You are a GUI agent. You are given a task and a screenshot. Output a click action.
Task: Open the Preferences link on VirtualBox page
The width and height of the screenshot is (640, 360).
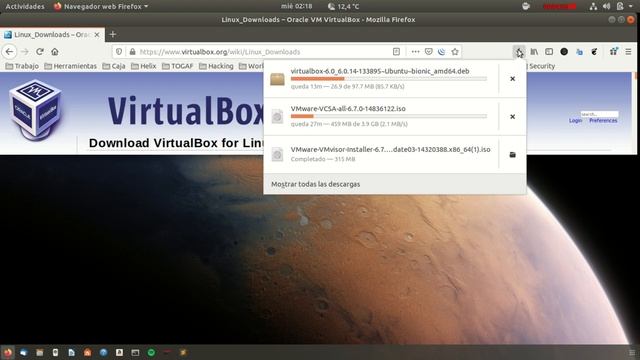603,120
